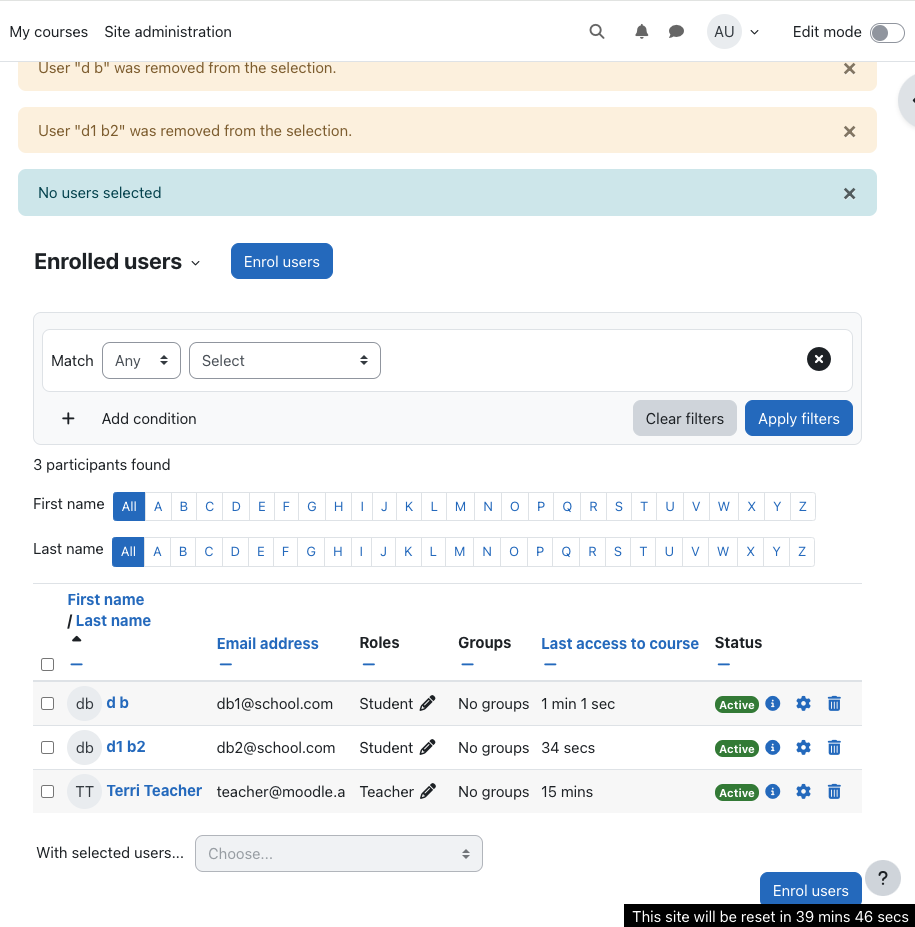Open enrolment settings gear for d1 b2
The height and width of the screenshot is (927, 915).
coord(803,747)
